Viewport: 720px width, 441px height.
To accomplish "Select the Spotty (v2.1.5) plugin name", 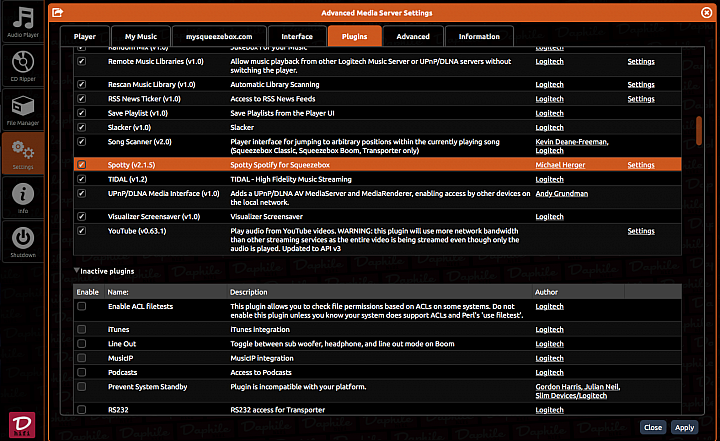I will pos(131,165).
